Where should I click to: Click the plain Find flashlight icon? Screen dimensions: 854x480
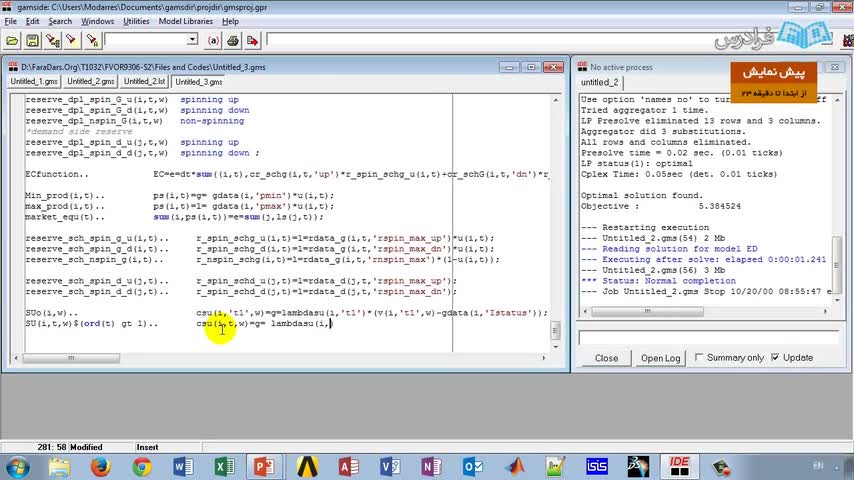[71, 41]
